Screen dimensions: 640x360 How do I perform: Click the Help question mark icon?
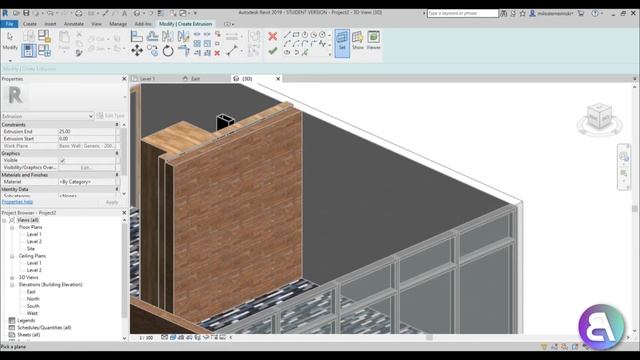(x=595, y=13)
